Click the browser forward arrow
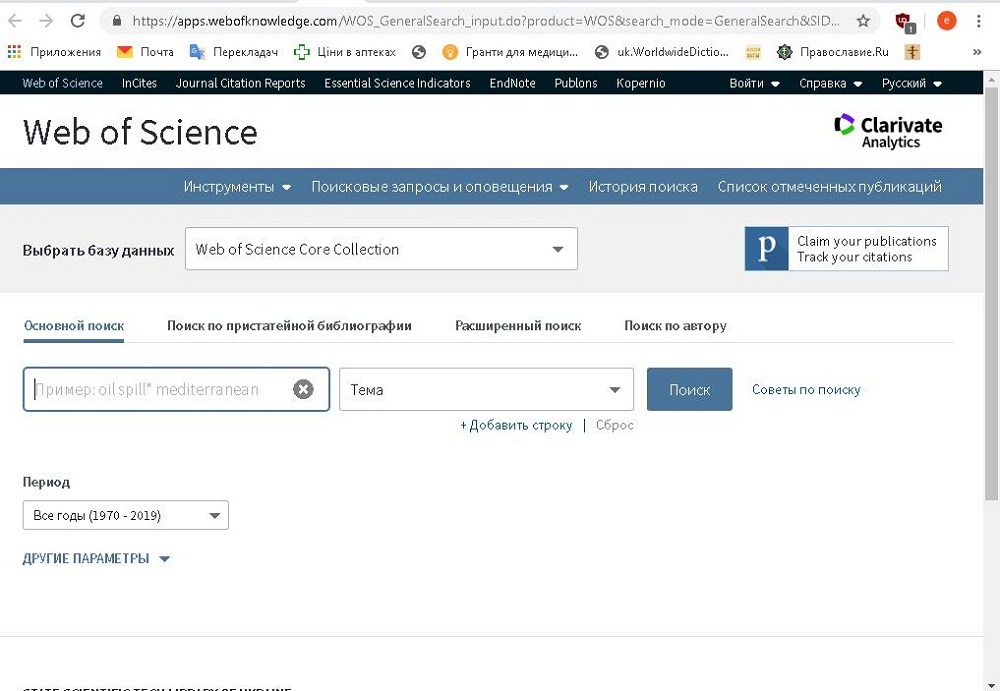The image size is (1000, 691). pos(46,21)
